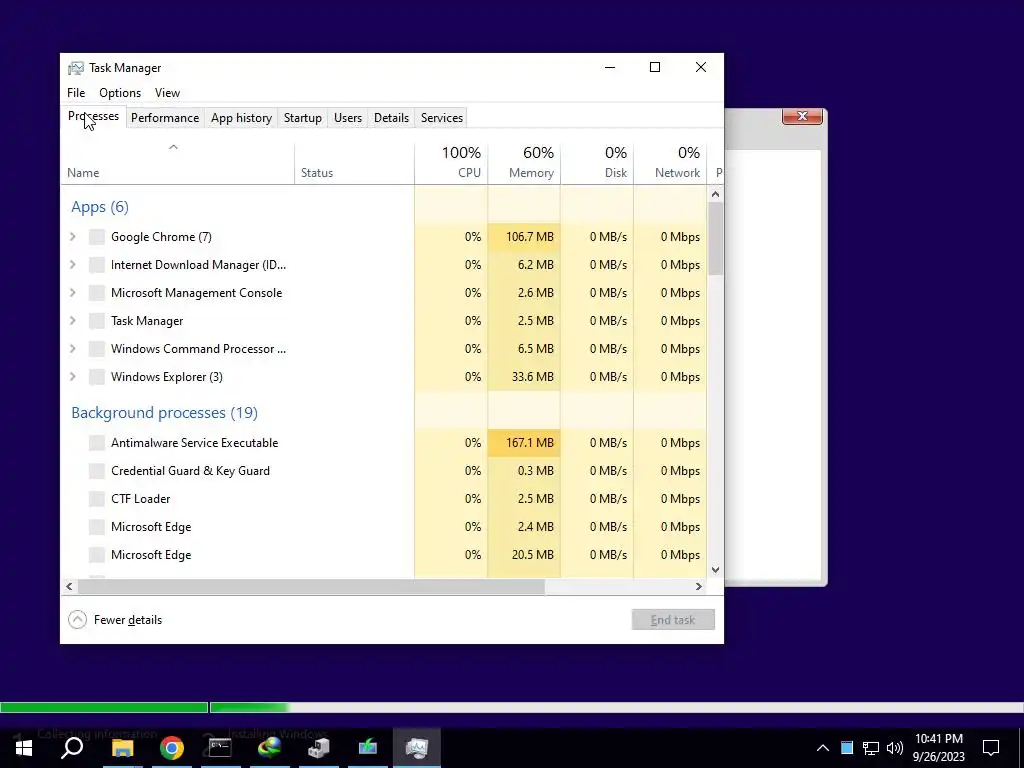This screenshot has width=1024, height=768.
Task: Switch to the Startup tab
Action: [302, 118]
